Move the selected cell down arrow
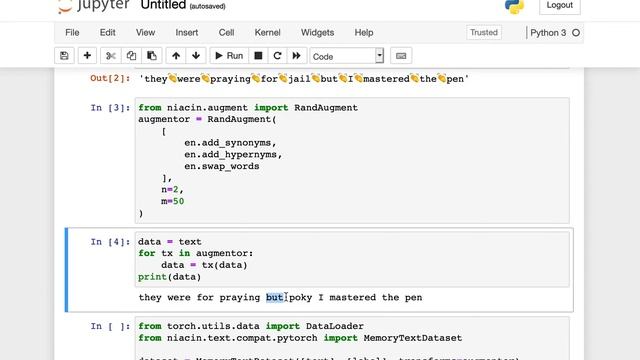 [x=196, y=56]
